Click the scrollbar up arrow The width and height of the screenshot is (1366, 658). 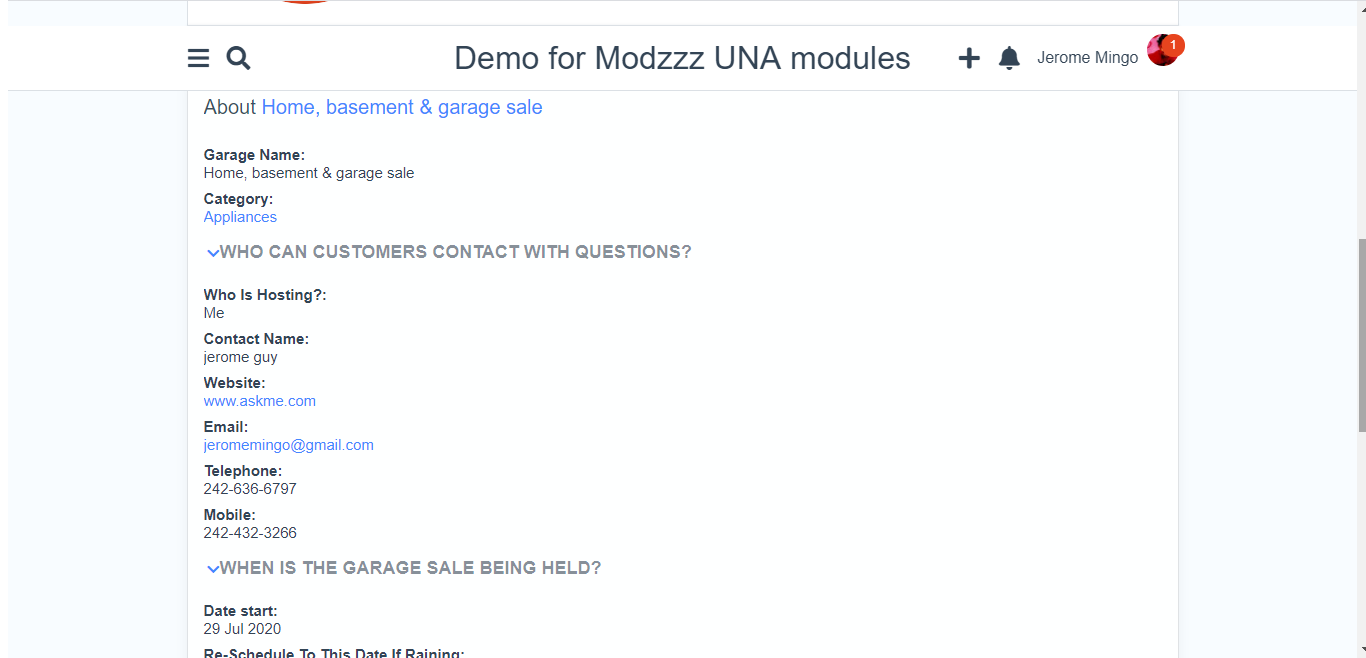point(1361,6)
